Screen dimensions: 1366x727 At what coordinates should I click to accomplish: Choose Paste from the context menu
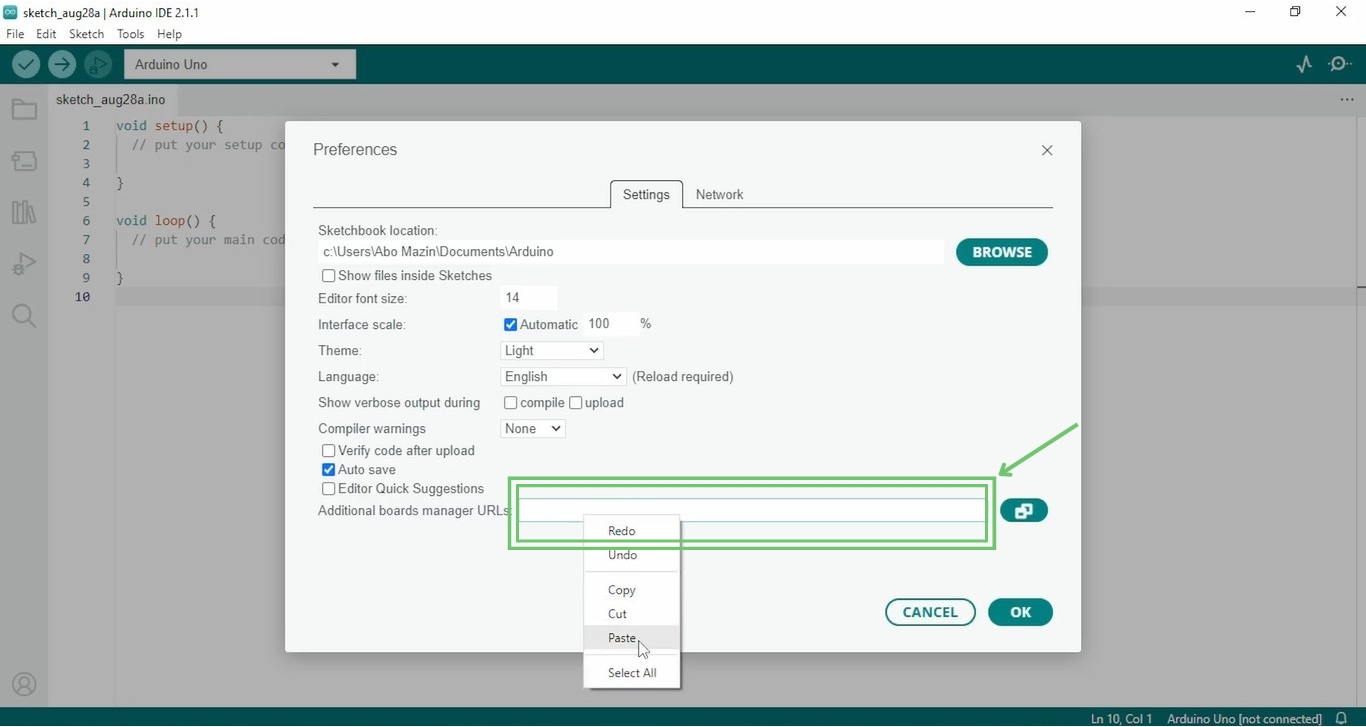point(620,638)
